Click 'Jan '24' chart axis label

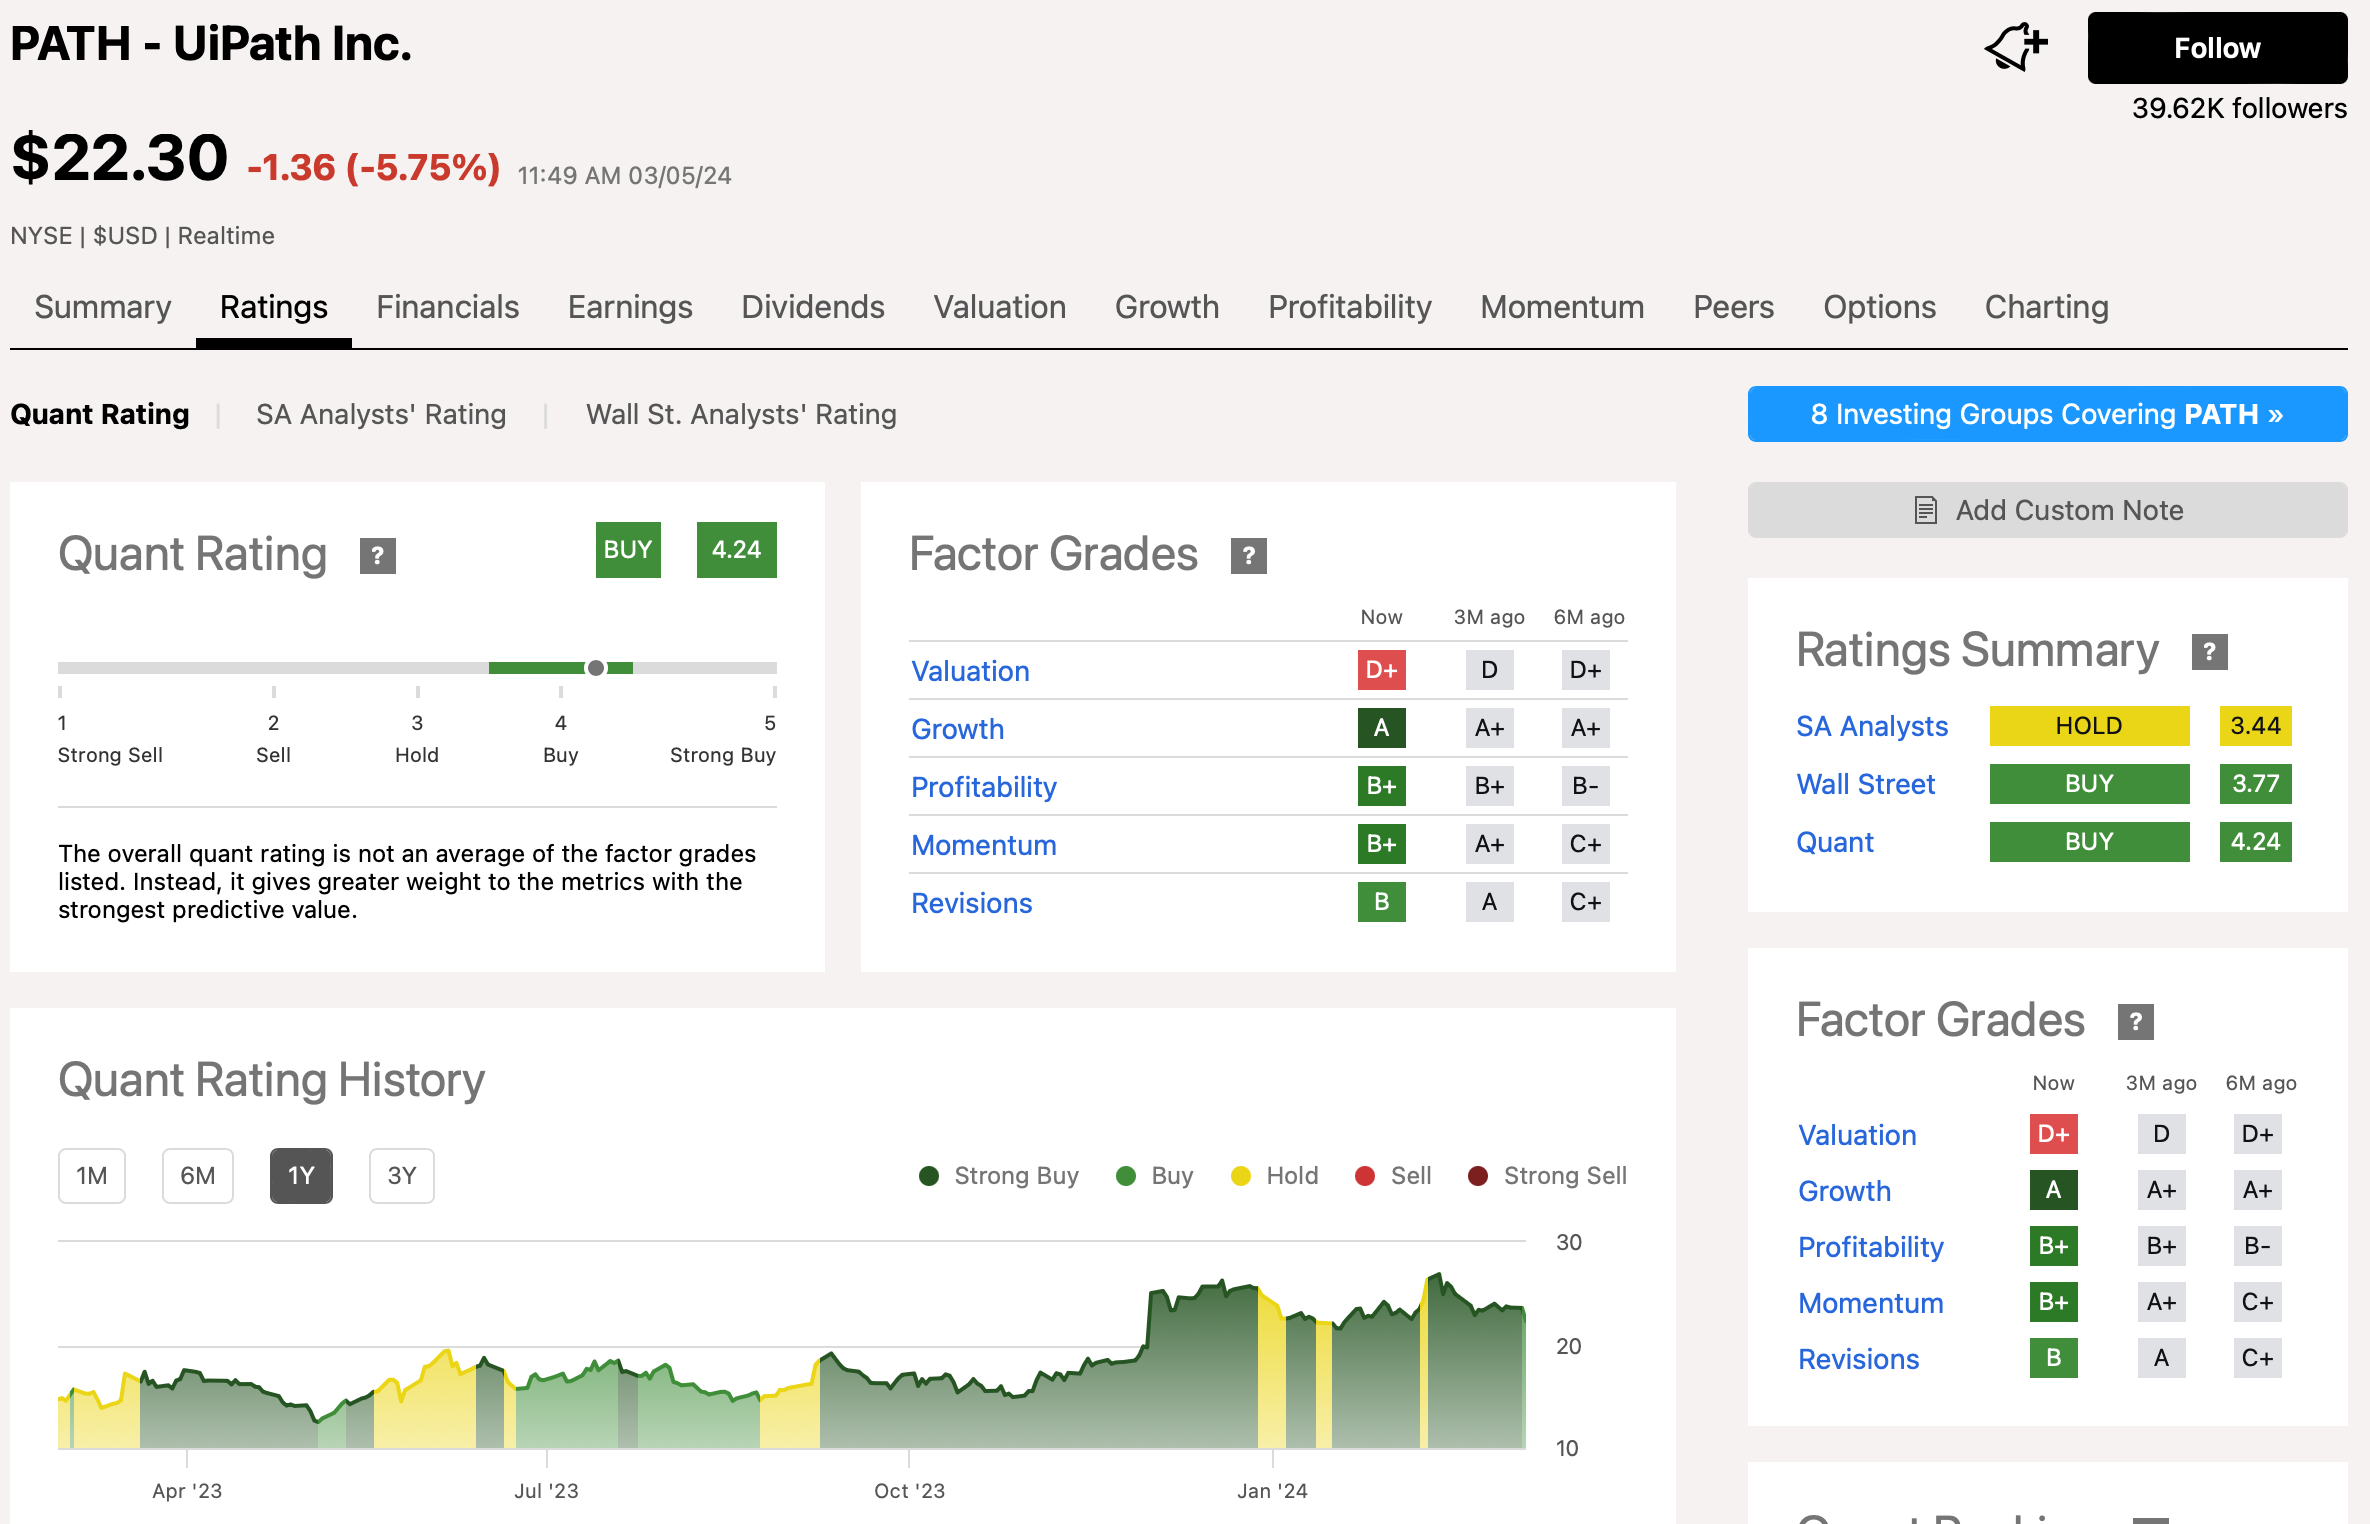tap(1272, 1491)
